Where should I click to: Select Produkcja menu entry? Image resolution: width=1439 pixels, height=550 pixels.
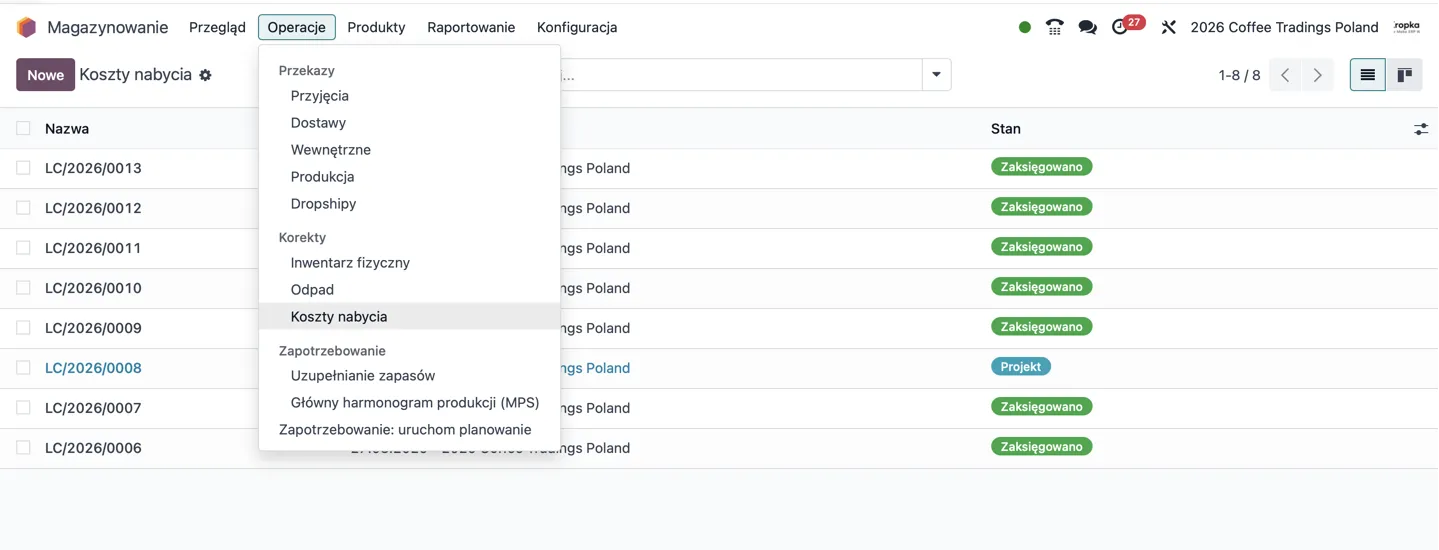coord(409,177)
